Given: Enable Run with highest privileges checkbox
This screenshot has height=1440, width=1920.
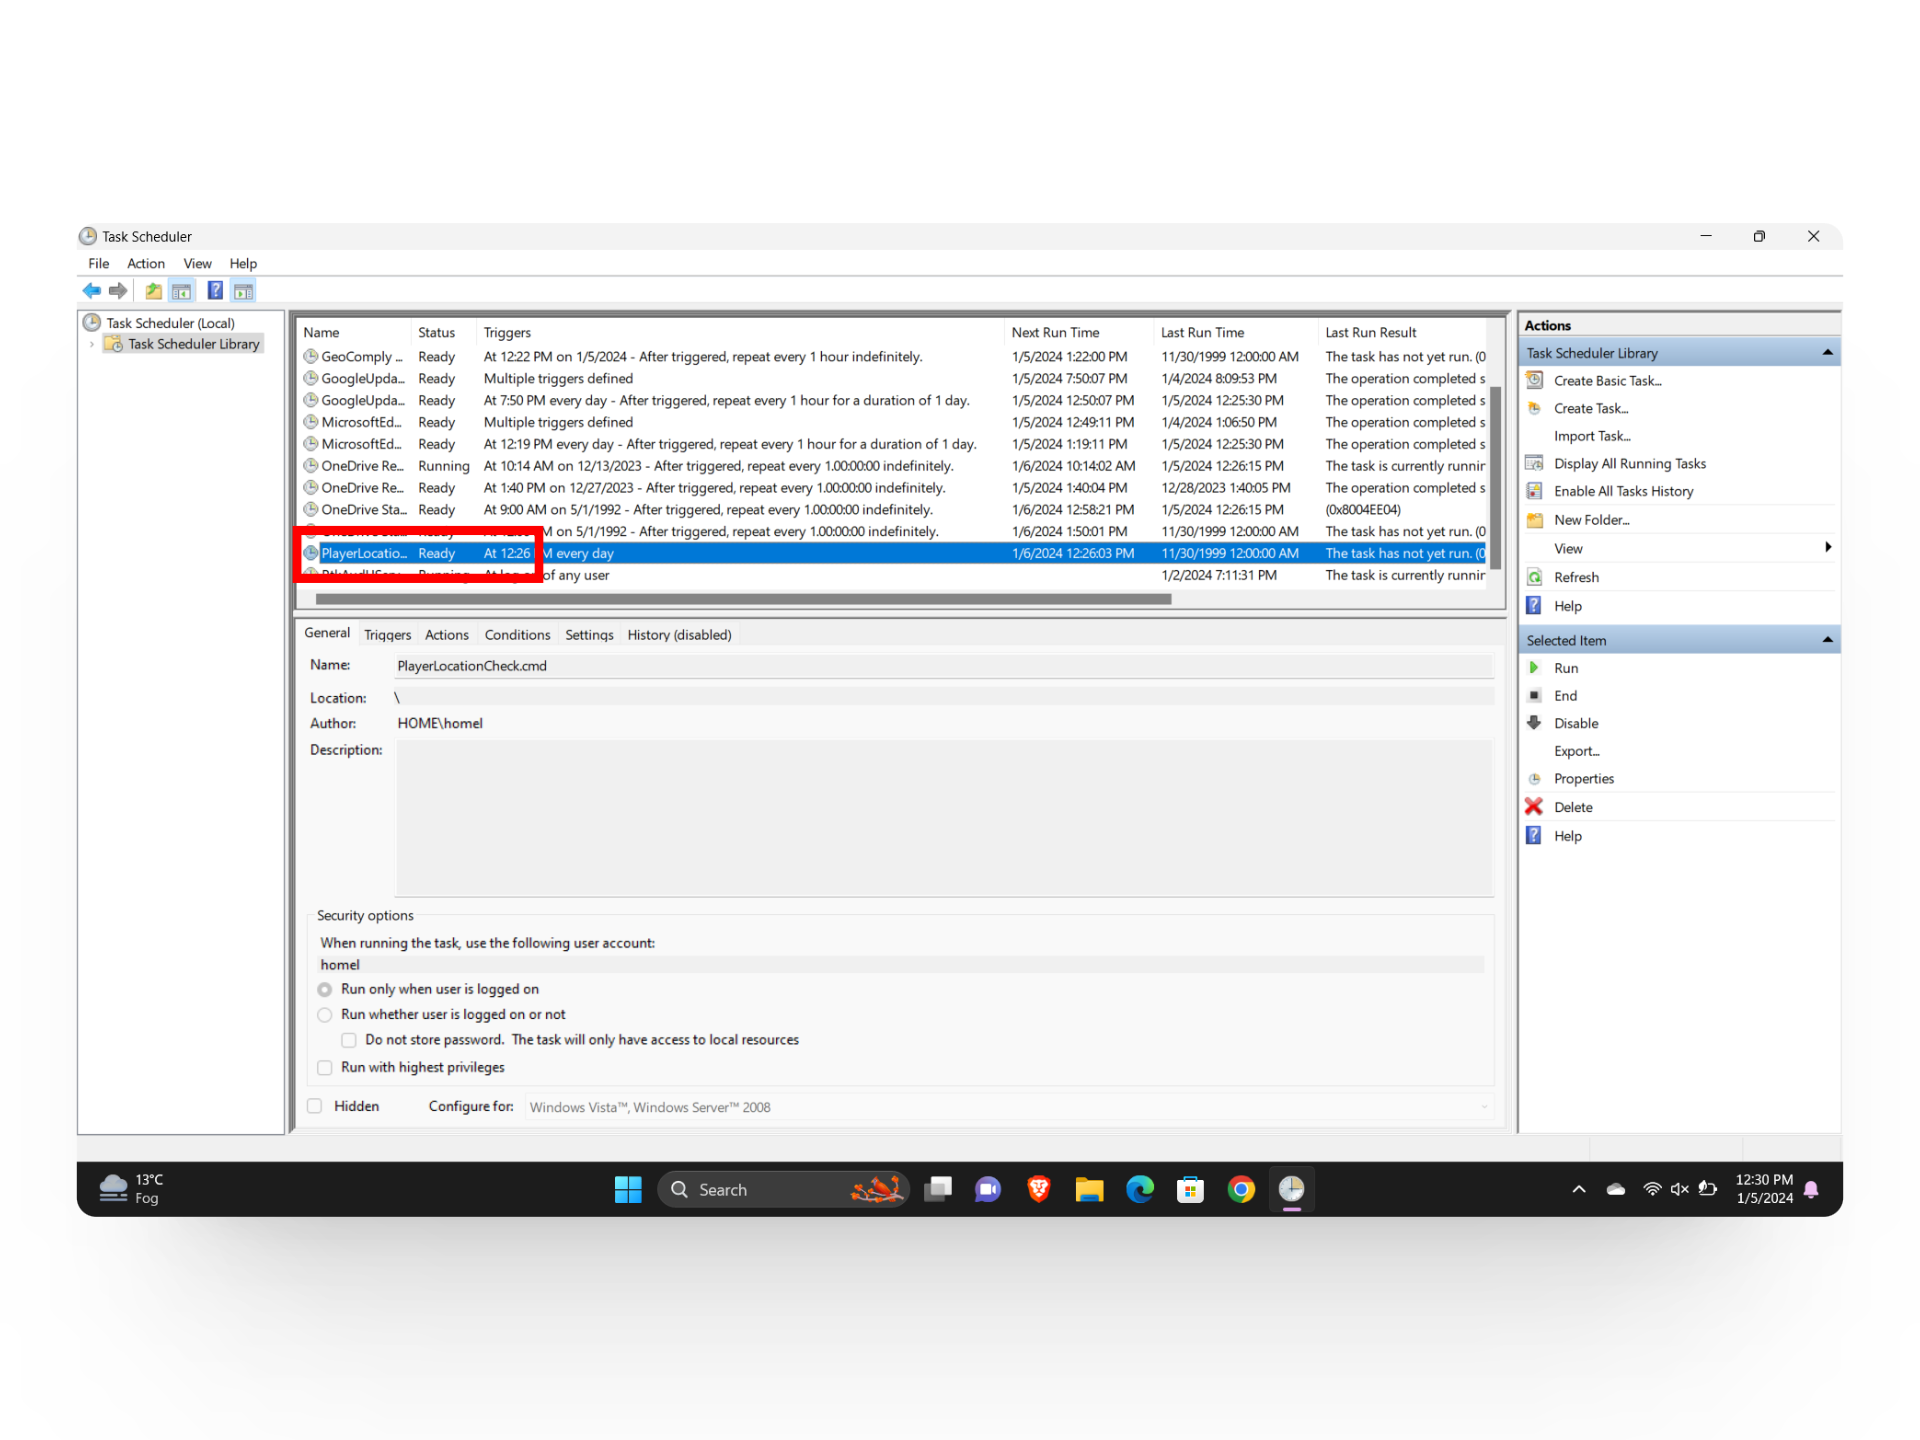Looking at the screenshot, I should tap(325, 1068).
